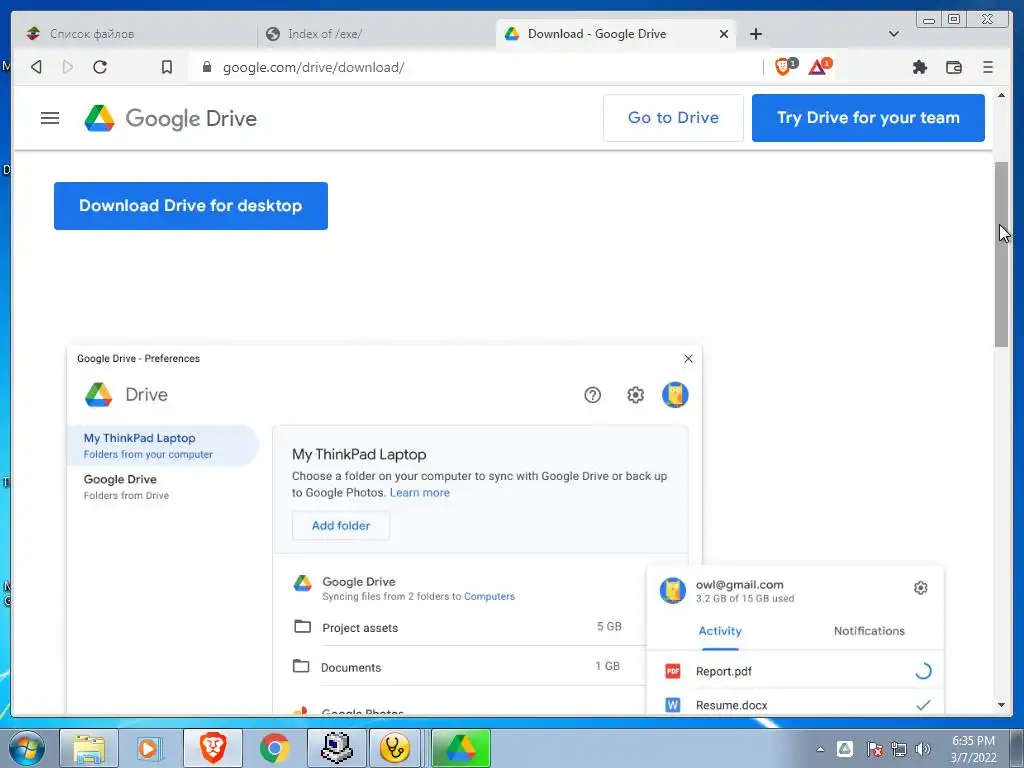Click the volume speaker tray icon
The height and width of the screenshot is (768, 1024).
pos(923,749)
